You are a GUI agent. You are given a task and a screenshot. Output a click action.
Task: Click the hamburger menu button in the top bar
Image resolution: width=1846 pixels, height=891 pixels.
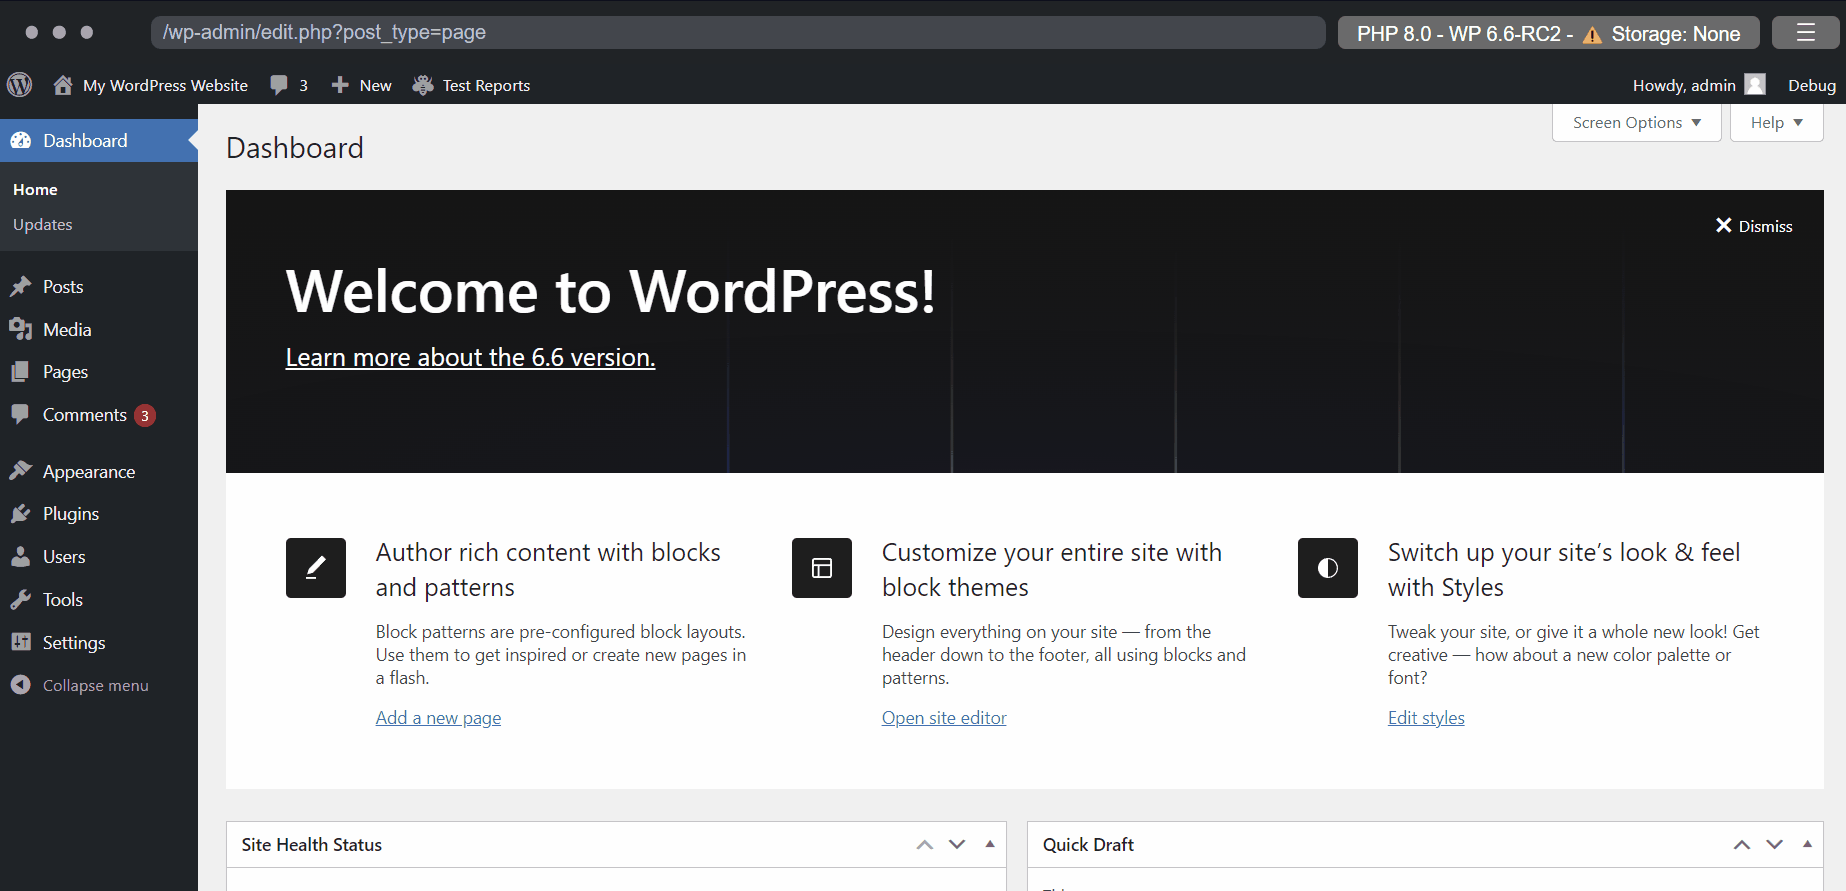click(x=1805, y=33)
